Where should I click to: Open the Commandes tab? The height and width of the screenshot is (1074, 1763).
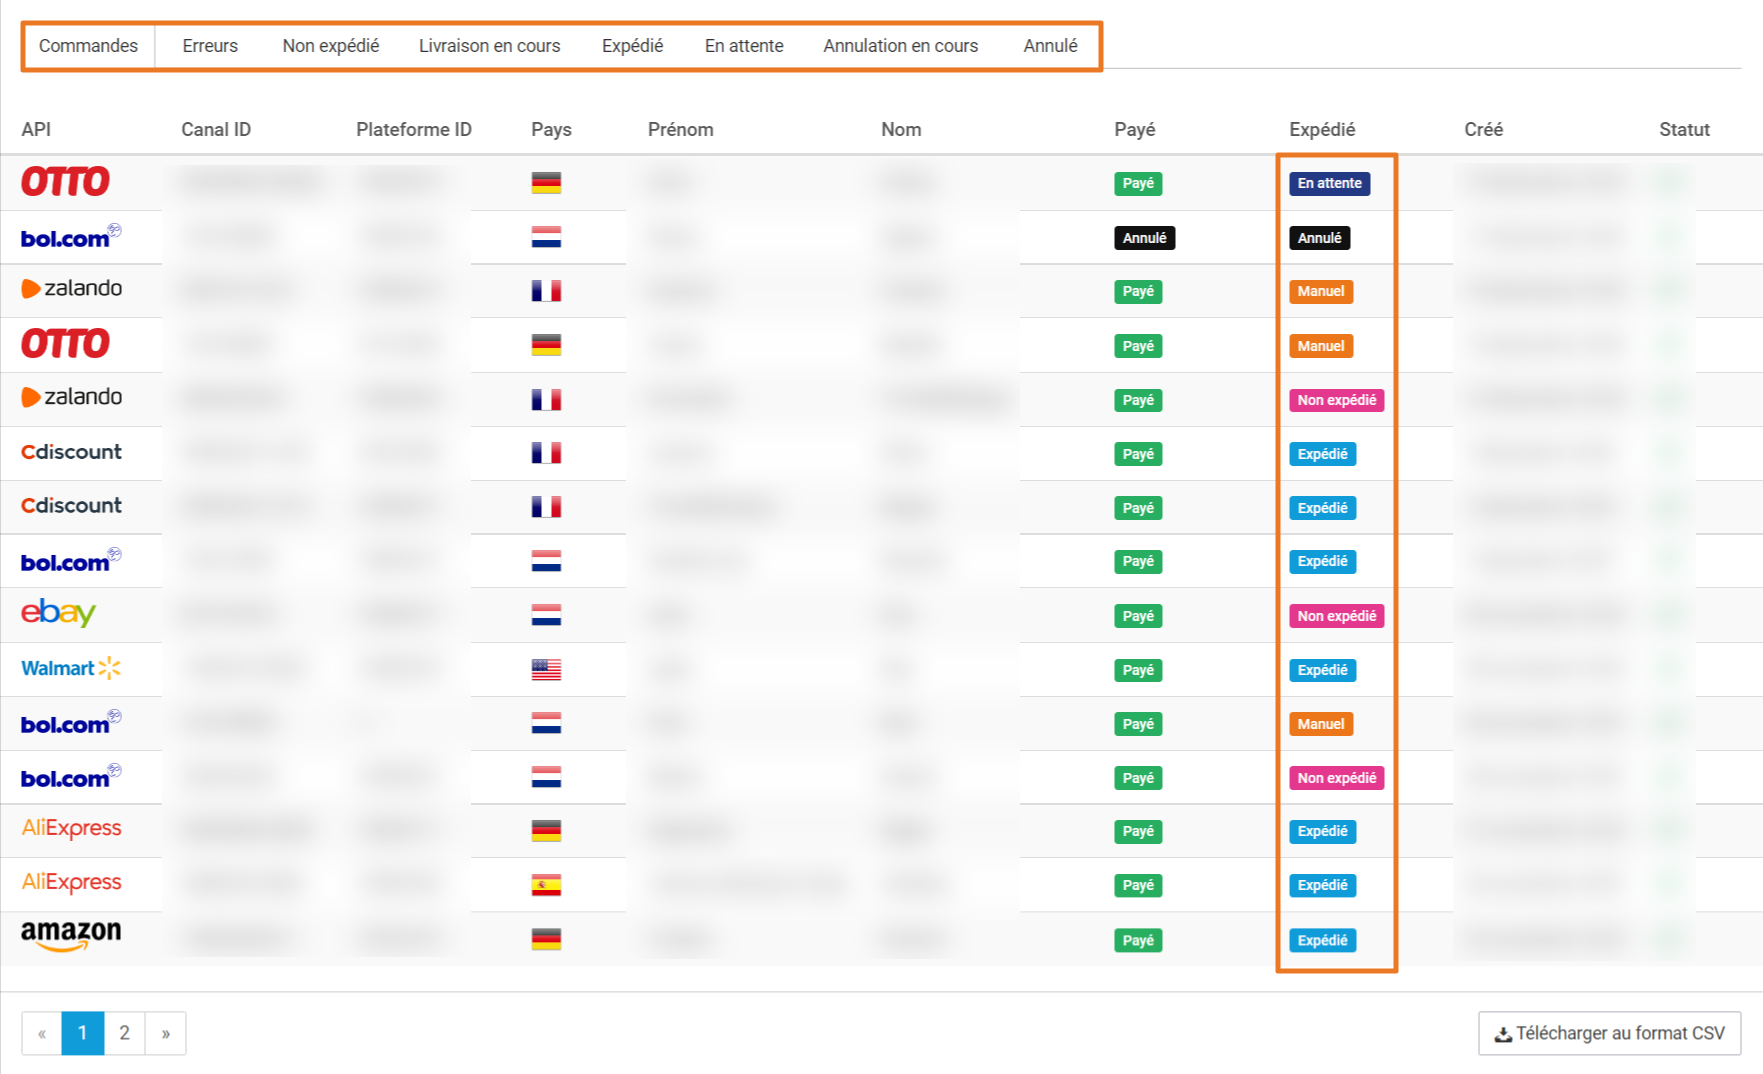(88, 46)
